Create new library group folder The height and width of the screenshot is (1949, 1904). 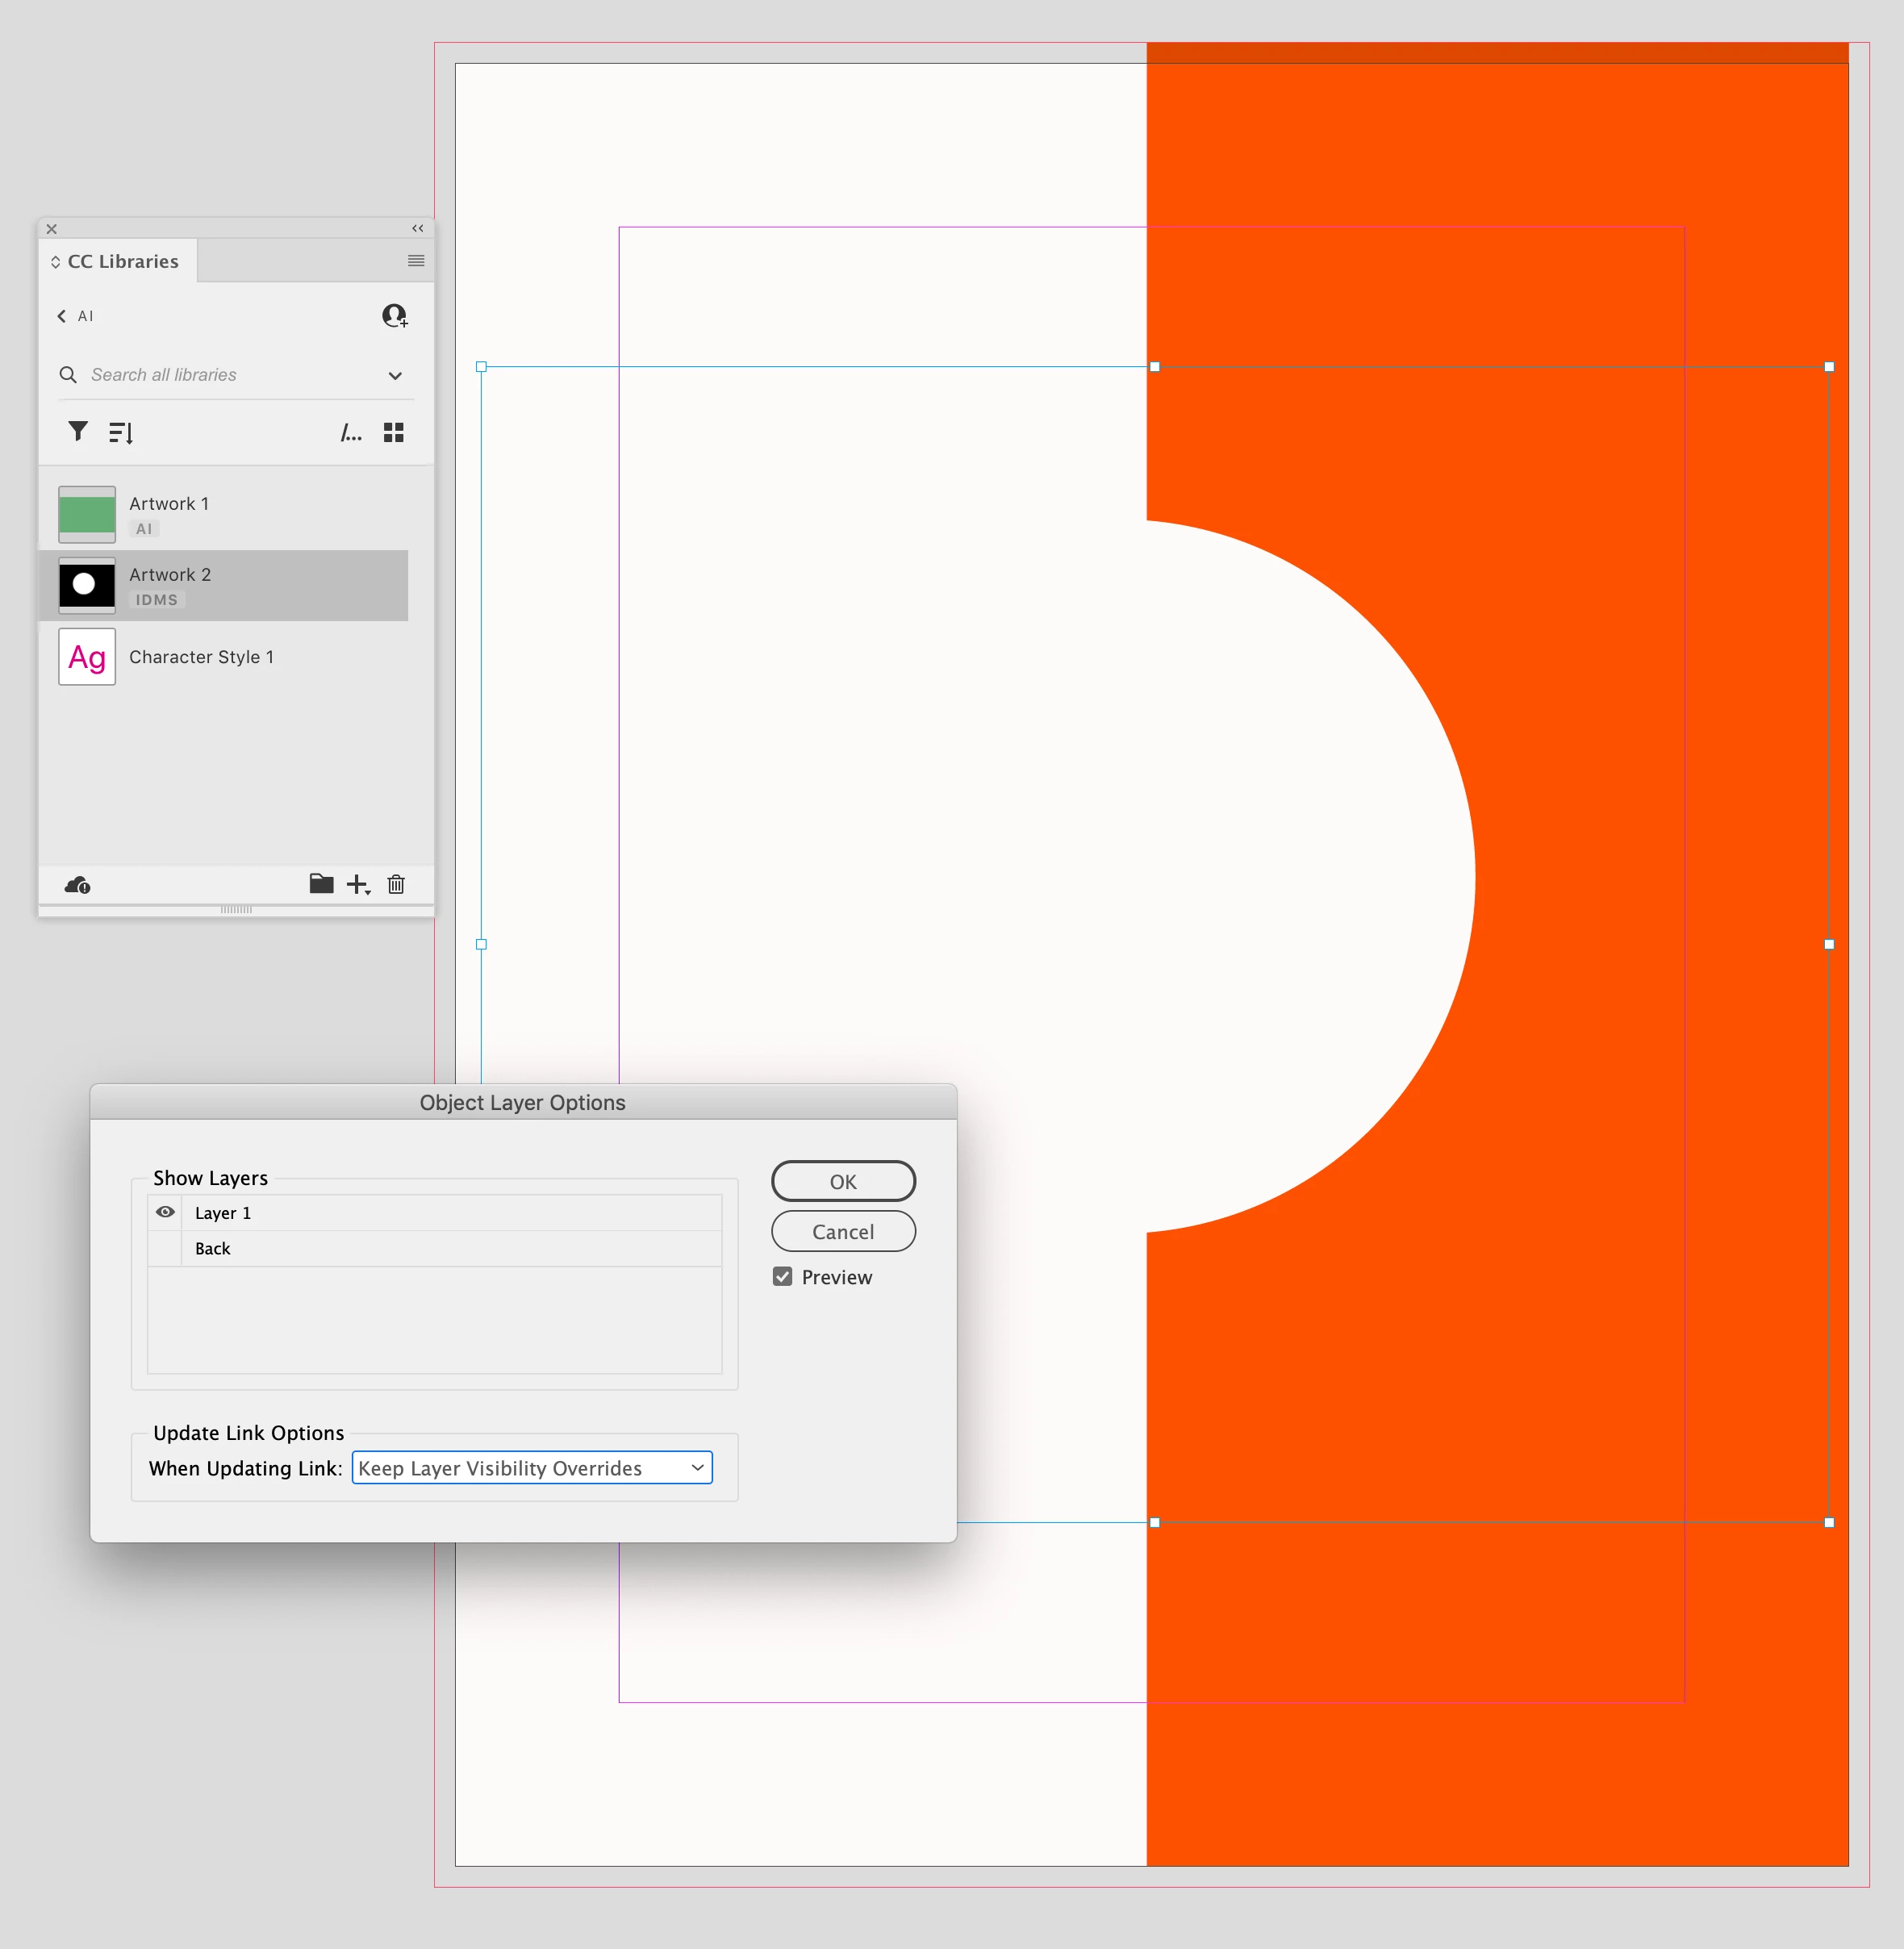pyautogui.click(x=321, y=883)
